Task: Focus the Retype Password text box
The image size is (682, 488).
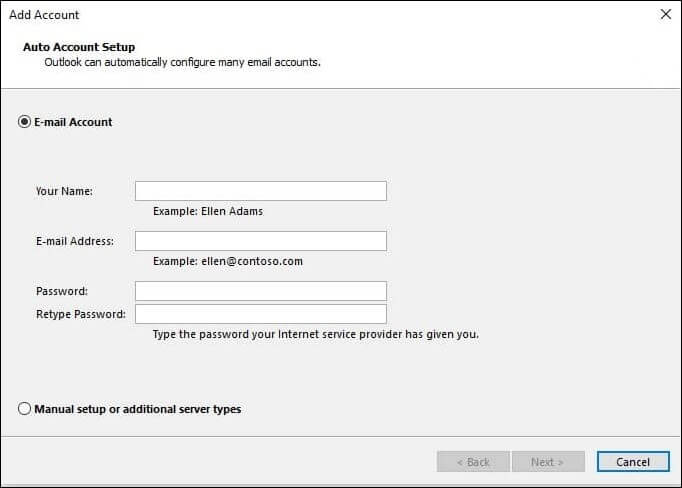Action: pos(261,314)
